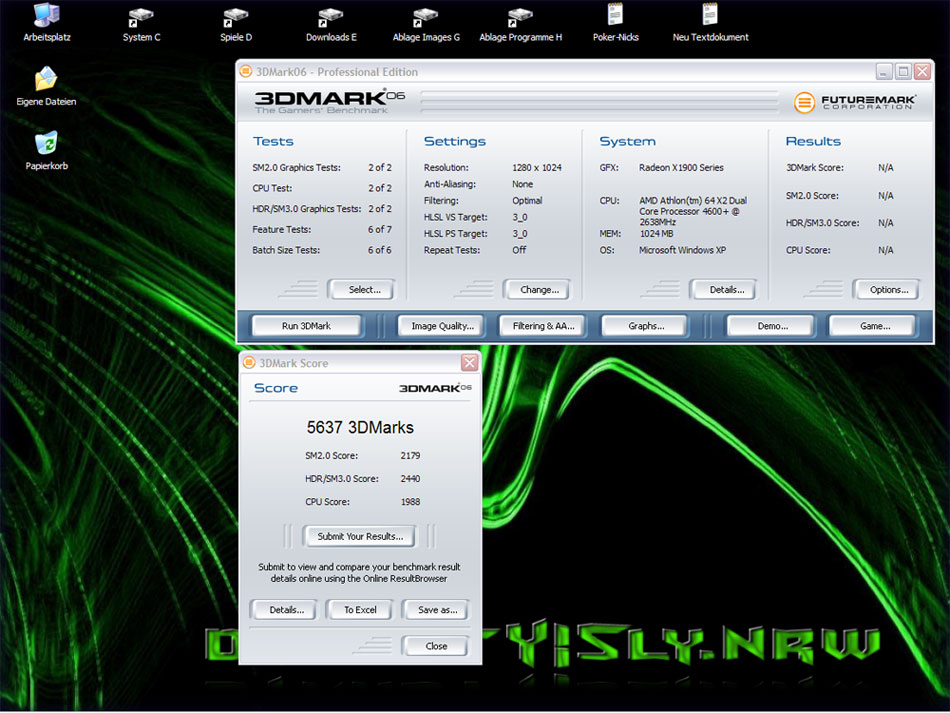
Task: Click the Close button in Score dialog
Action: (435, 646)
